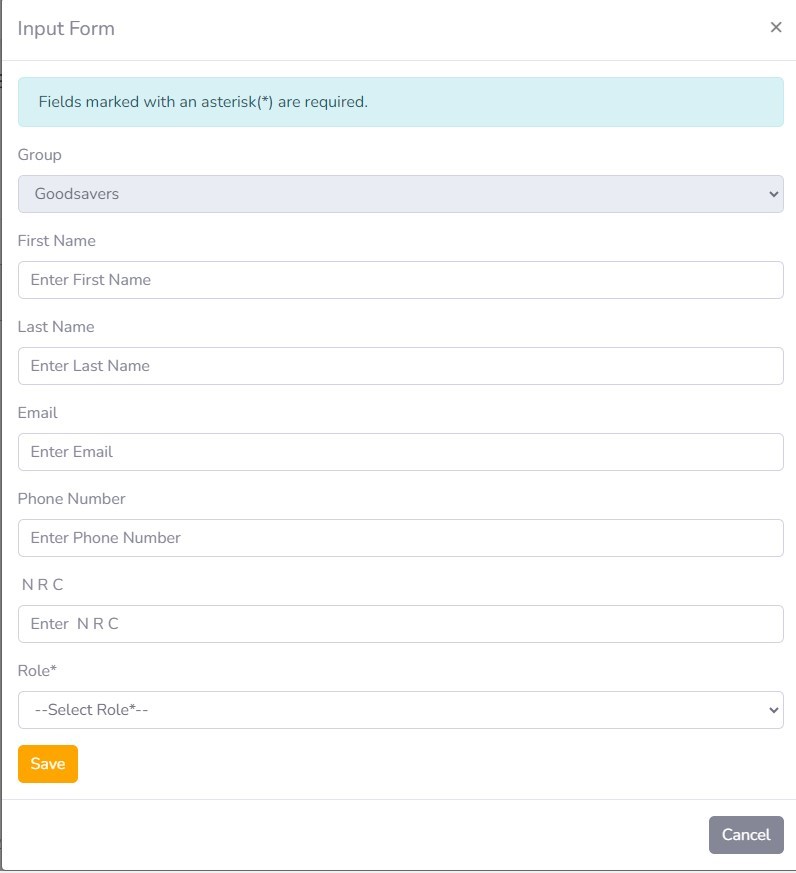Expand the Select Role dropdown

[400, 710]
